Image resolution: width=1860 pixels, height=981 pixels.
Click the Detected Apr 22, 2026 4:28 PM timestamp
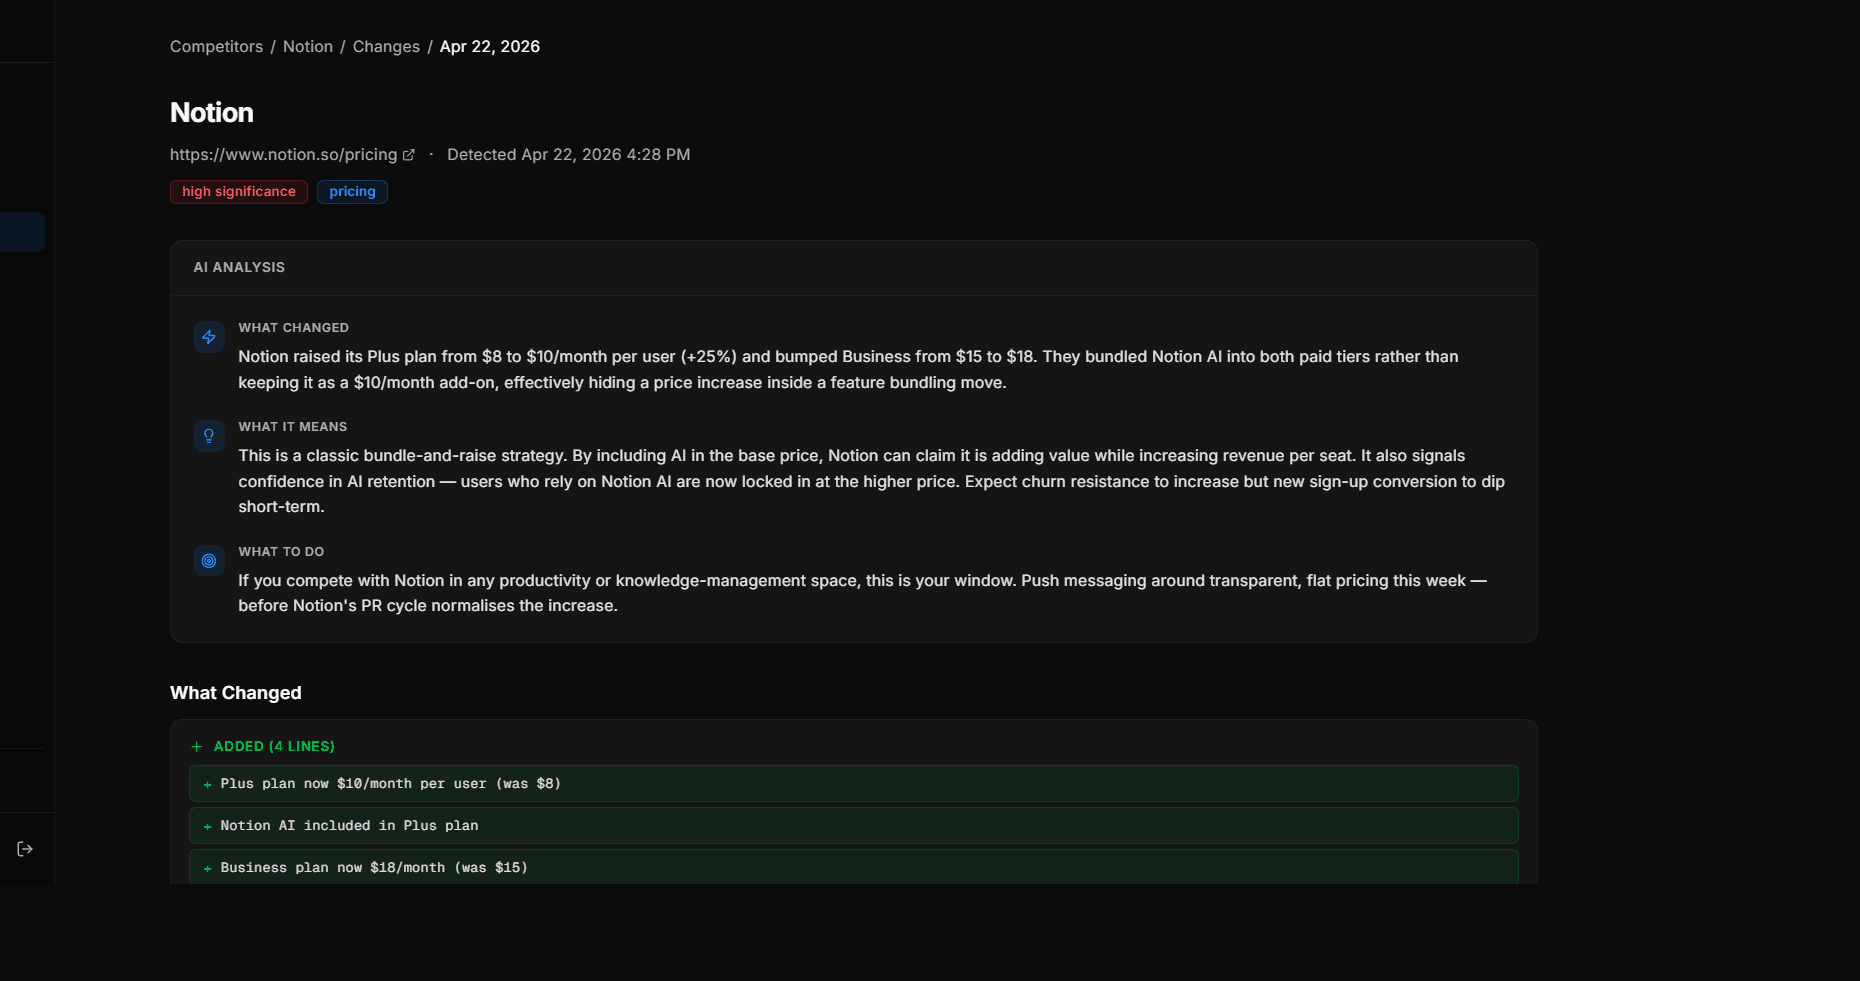[x=568, y=155]
